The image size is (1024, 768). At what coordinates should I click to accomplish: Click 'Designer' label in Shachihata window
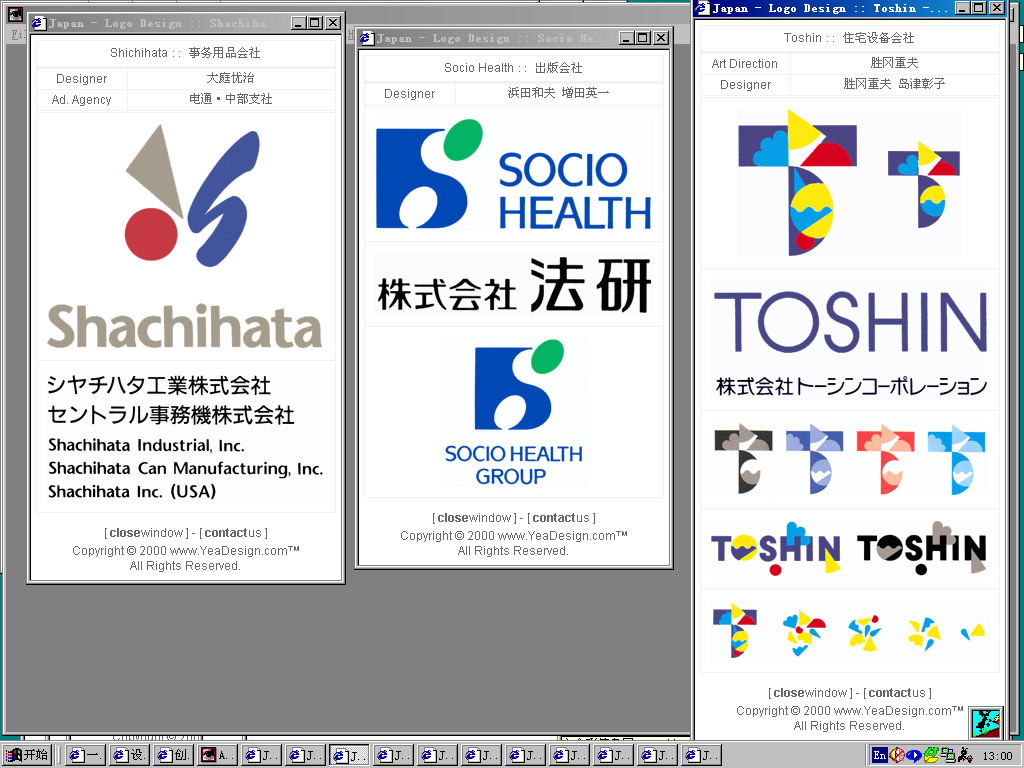[82, 79]
